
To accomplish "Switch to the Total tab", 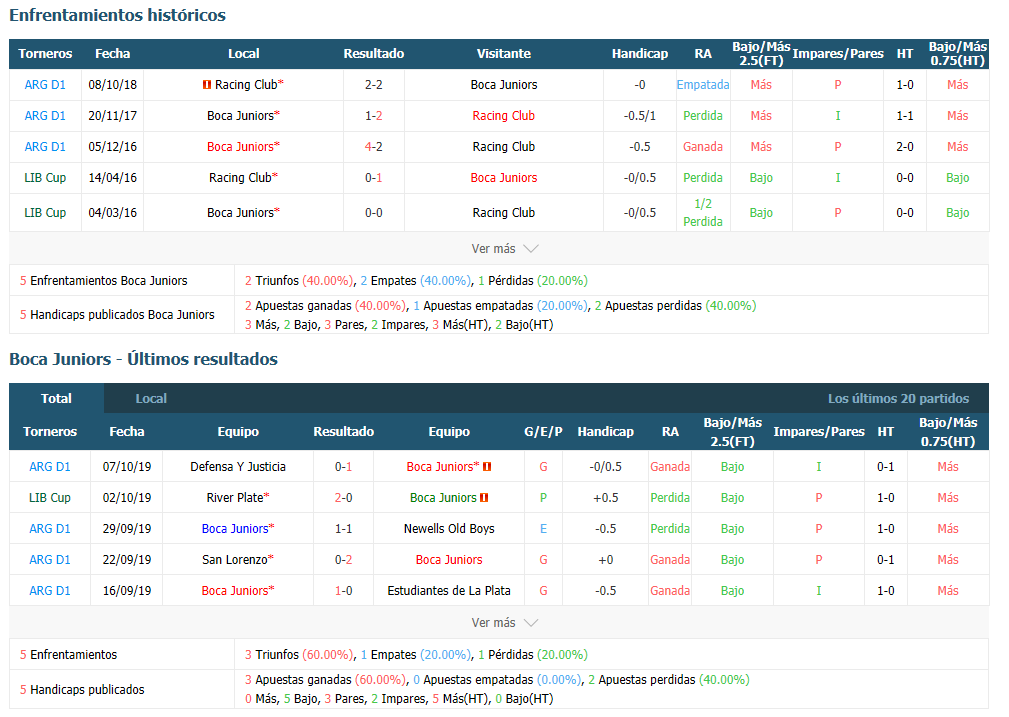I will click(x=56, y=398).
